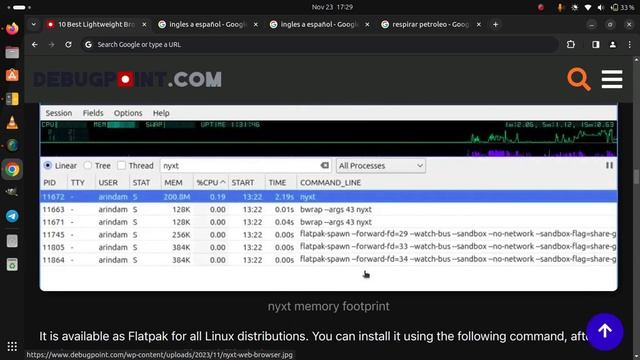Show applications grid in dock
This screenshot has width=640, height=360.
(12, 346)
